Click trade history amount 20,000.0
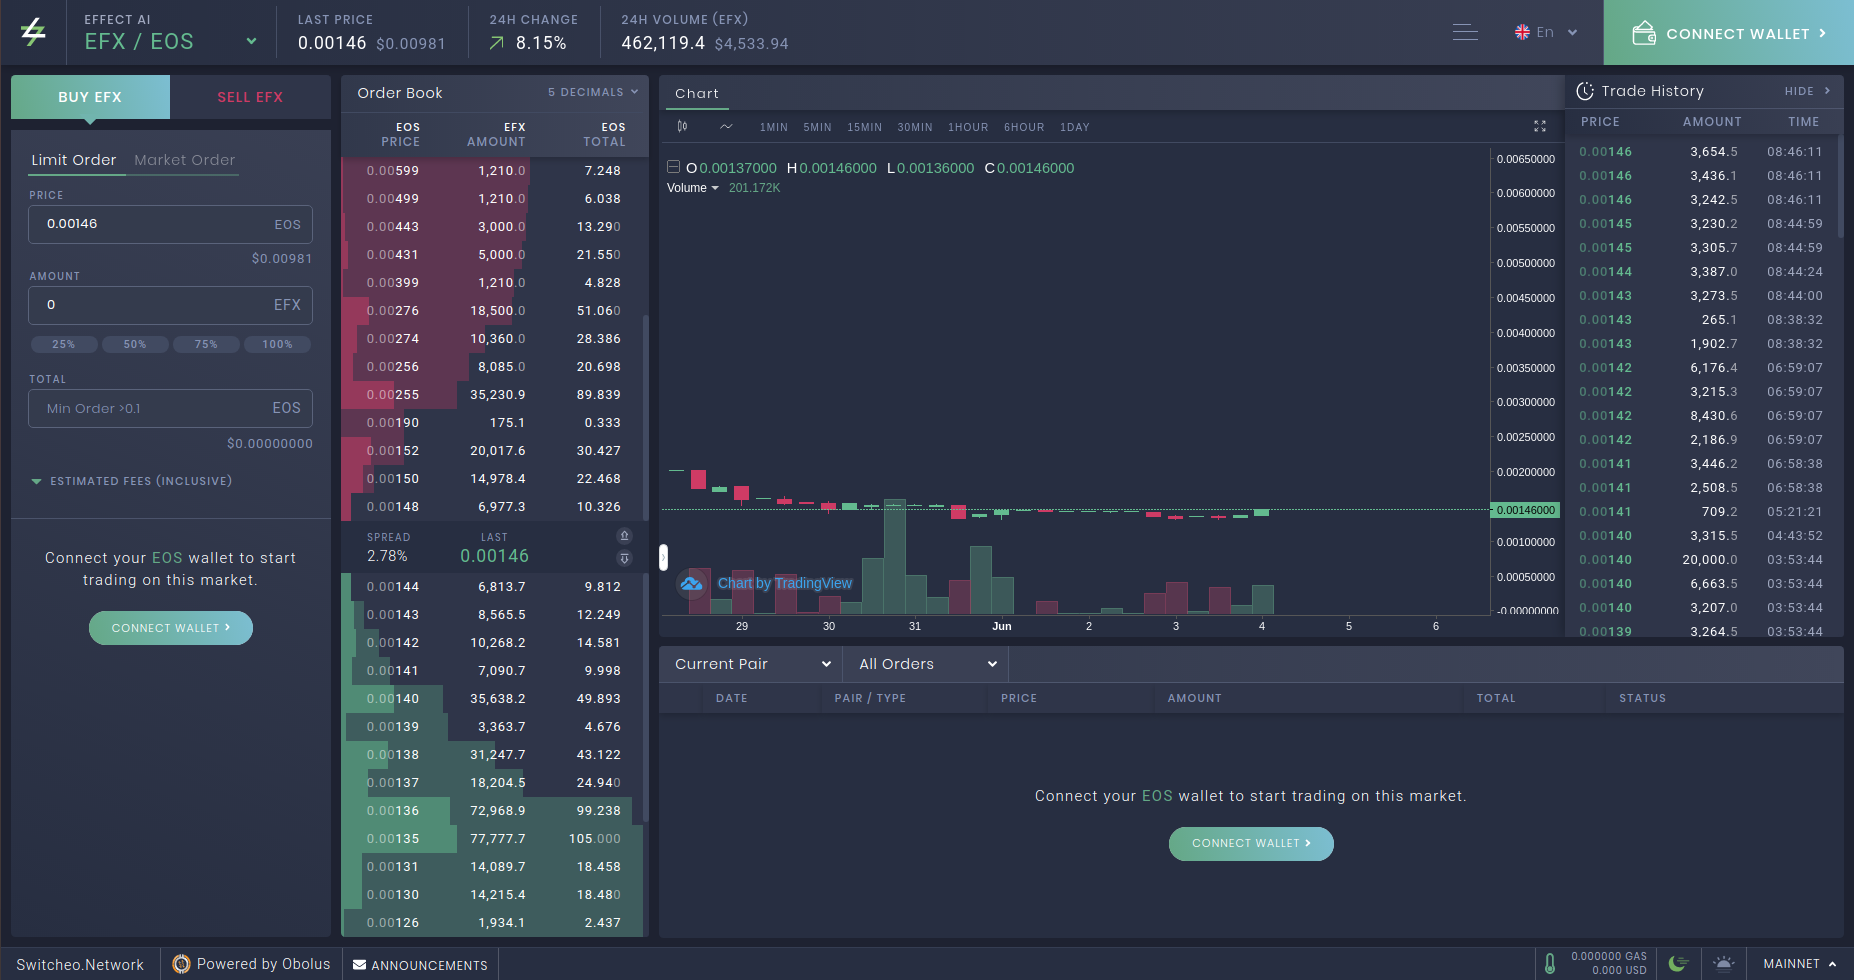 click(1710, 560)
